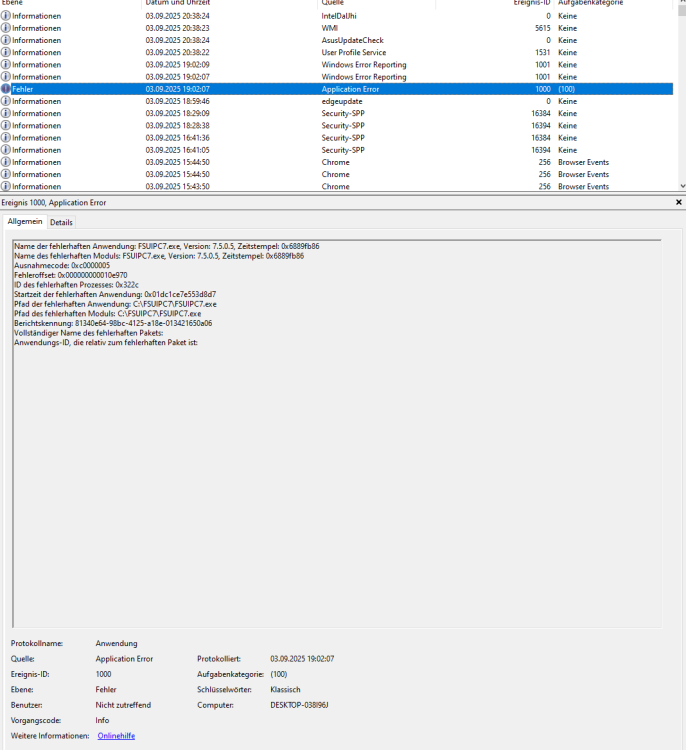Click the header text Ereignis 1000, Application Error

54,203
